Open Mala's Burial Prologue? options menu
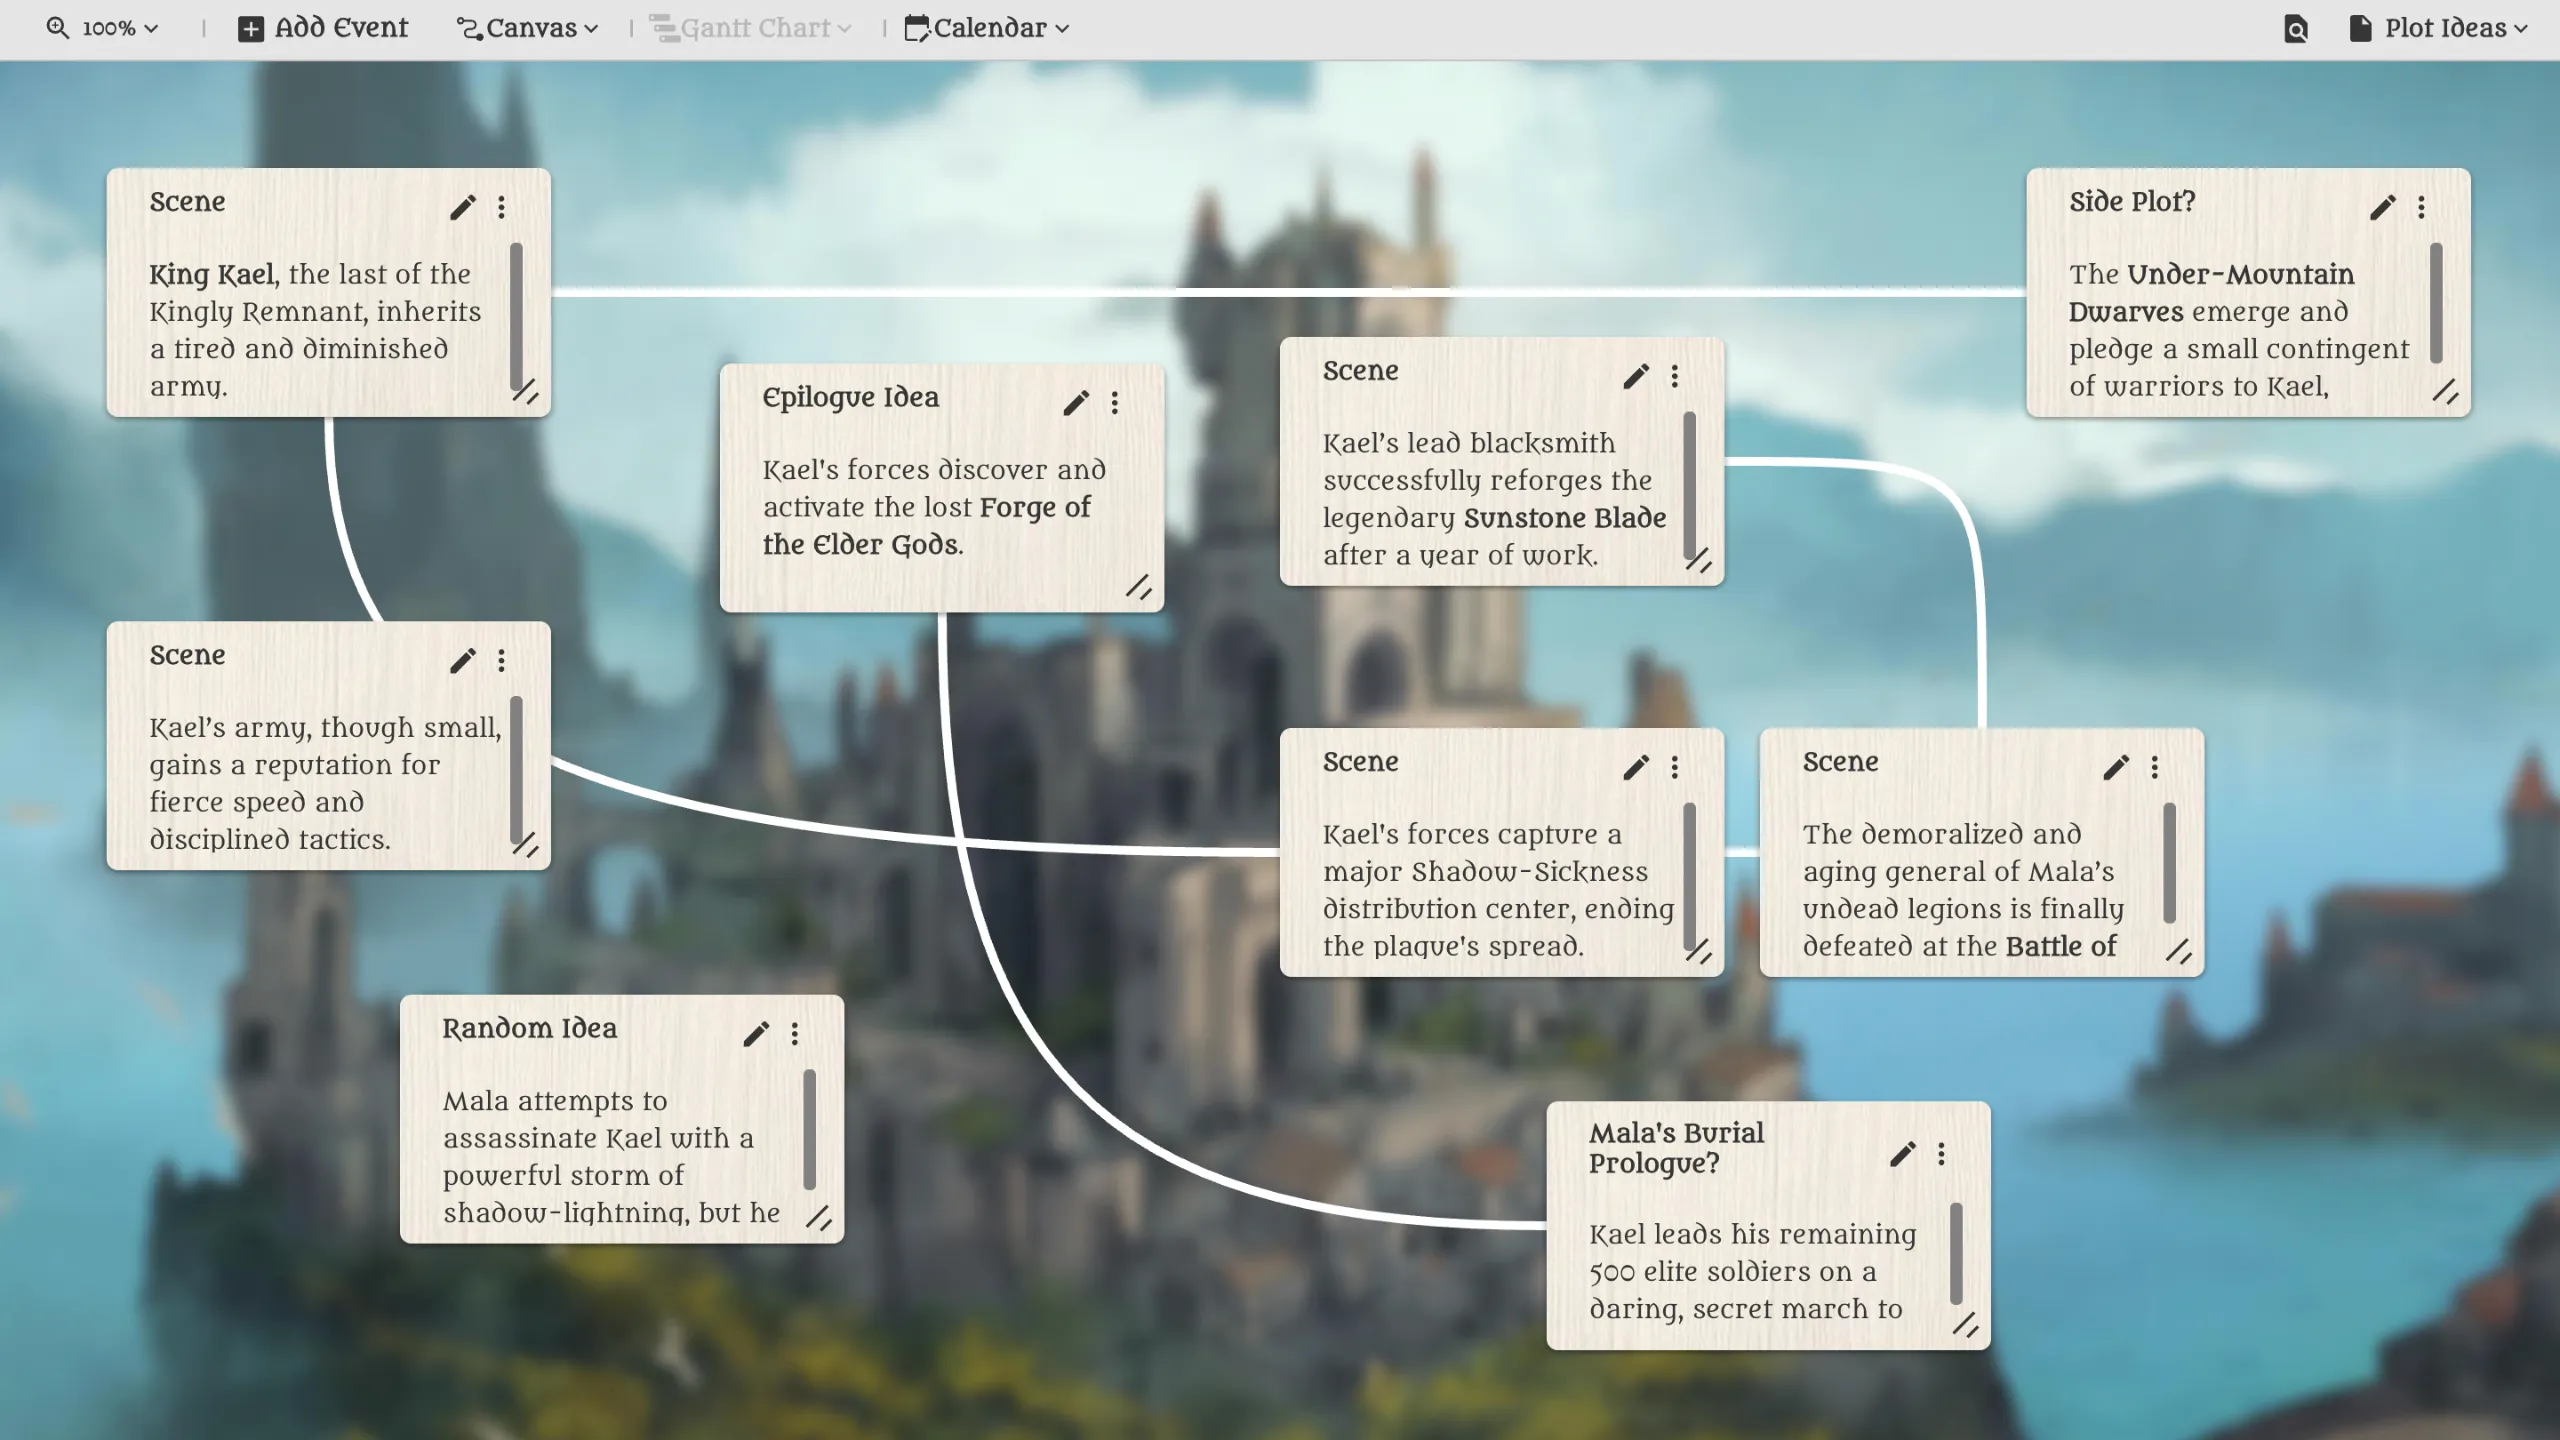Viewport: 2560px width, 1440px height. coord(1941,1154)
